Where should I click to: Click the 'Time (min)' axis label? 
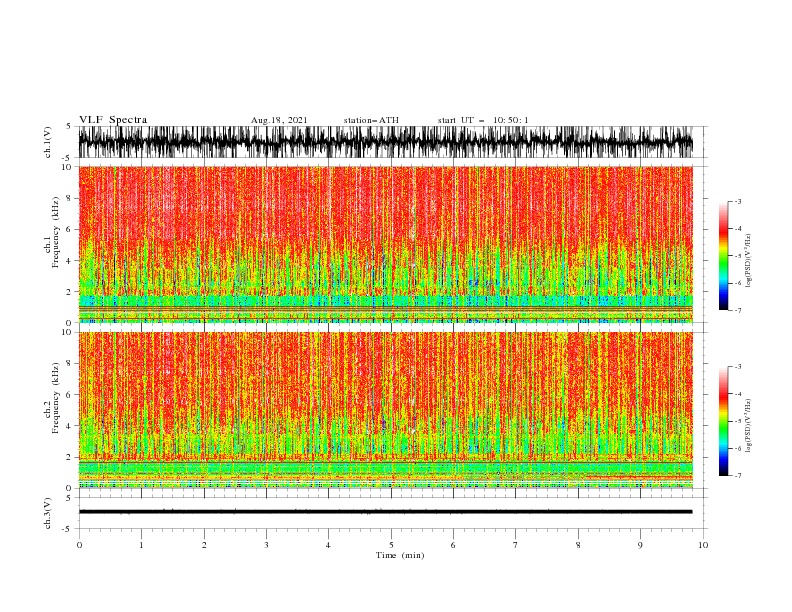coord(400,555)
